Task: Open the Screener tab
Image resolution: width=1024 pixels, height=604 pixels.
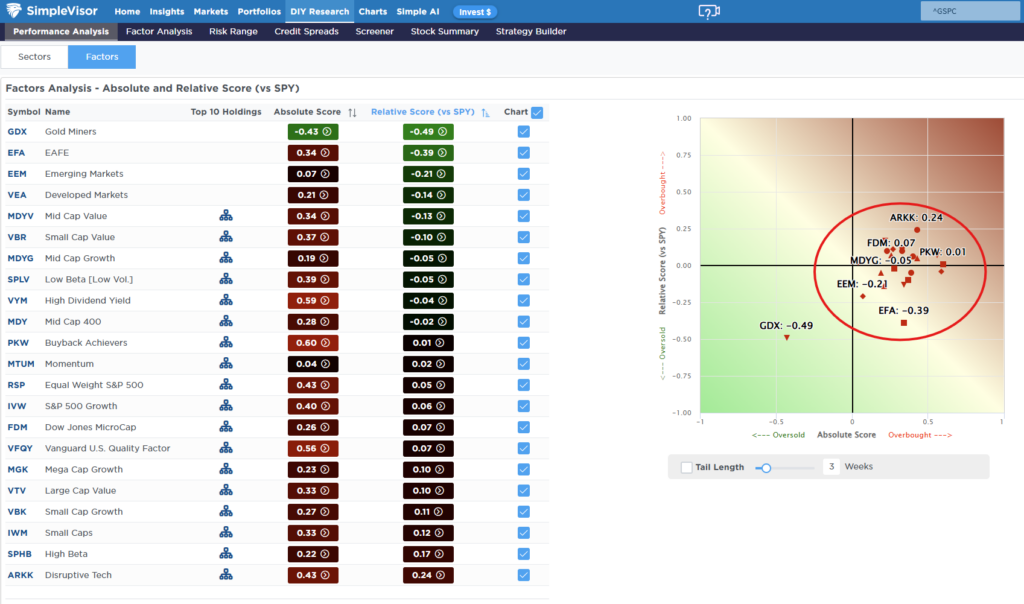Action: (x=374, y=31)
